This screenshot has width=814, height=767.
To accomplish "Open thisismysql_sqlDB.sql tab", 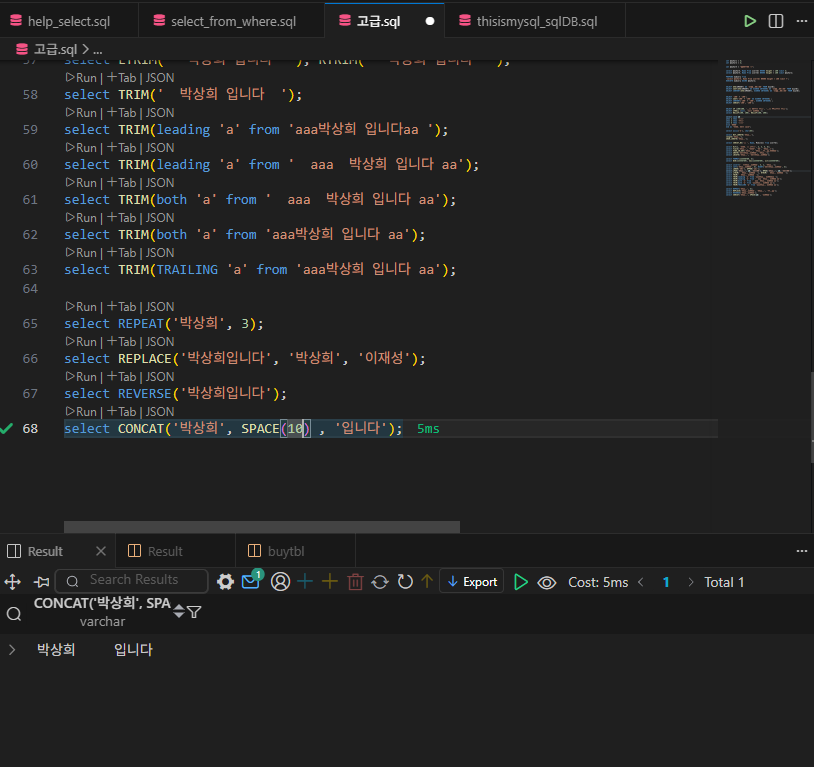I will point(536,21).
